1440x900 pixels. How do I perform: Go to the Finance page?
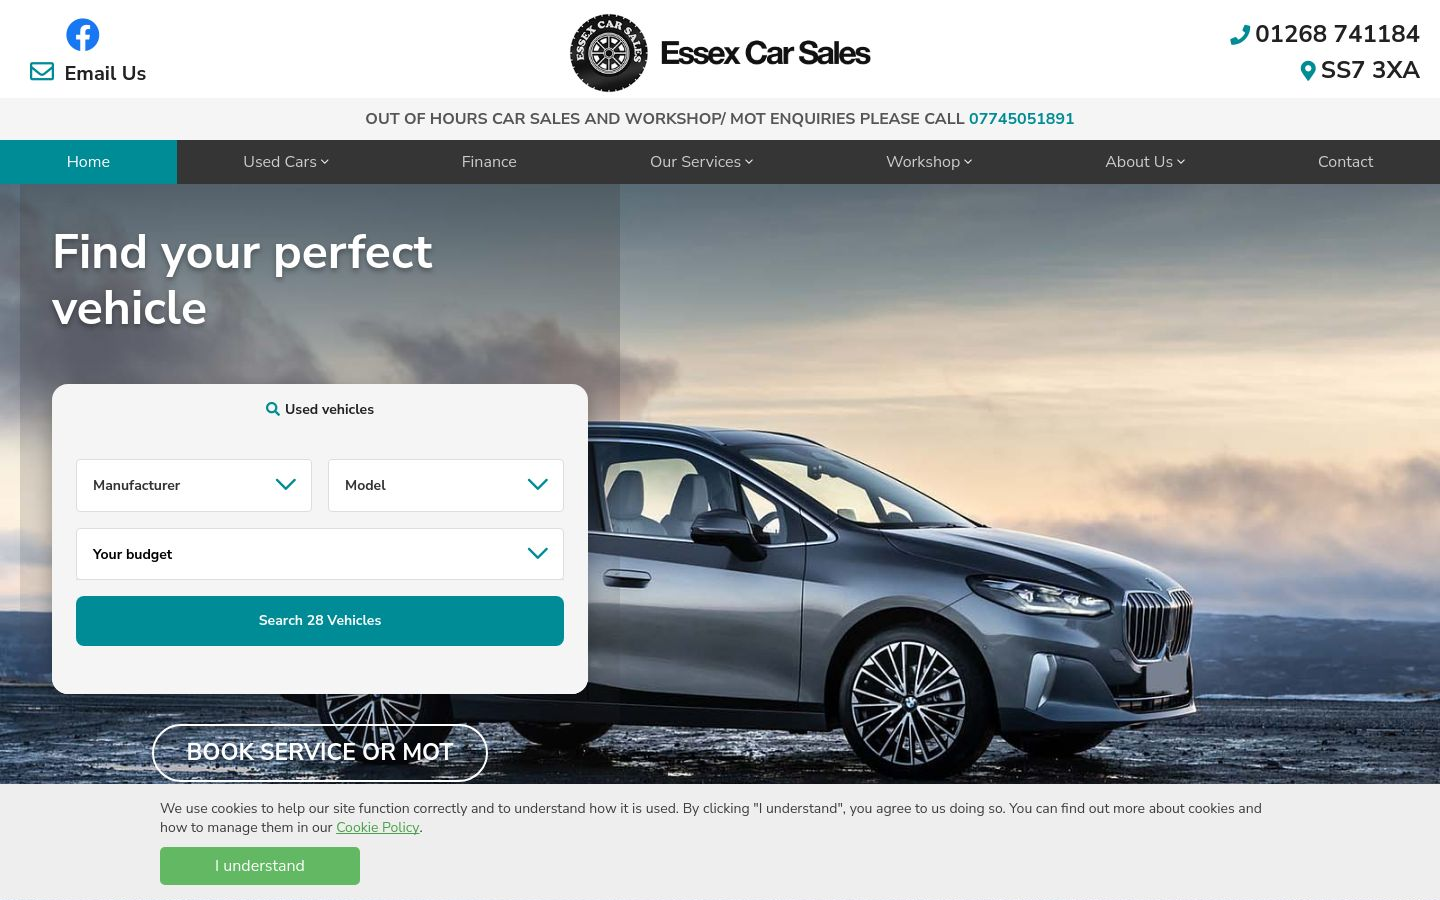click(x=489, y=162)
